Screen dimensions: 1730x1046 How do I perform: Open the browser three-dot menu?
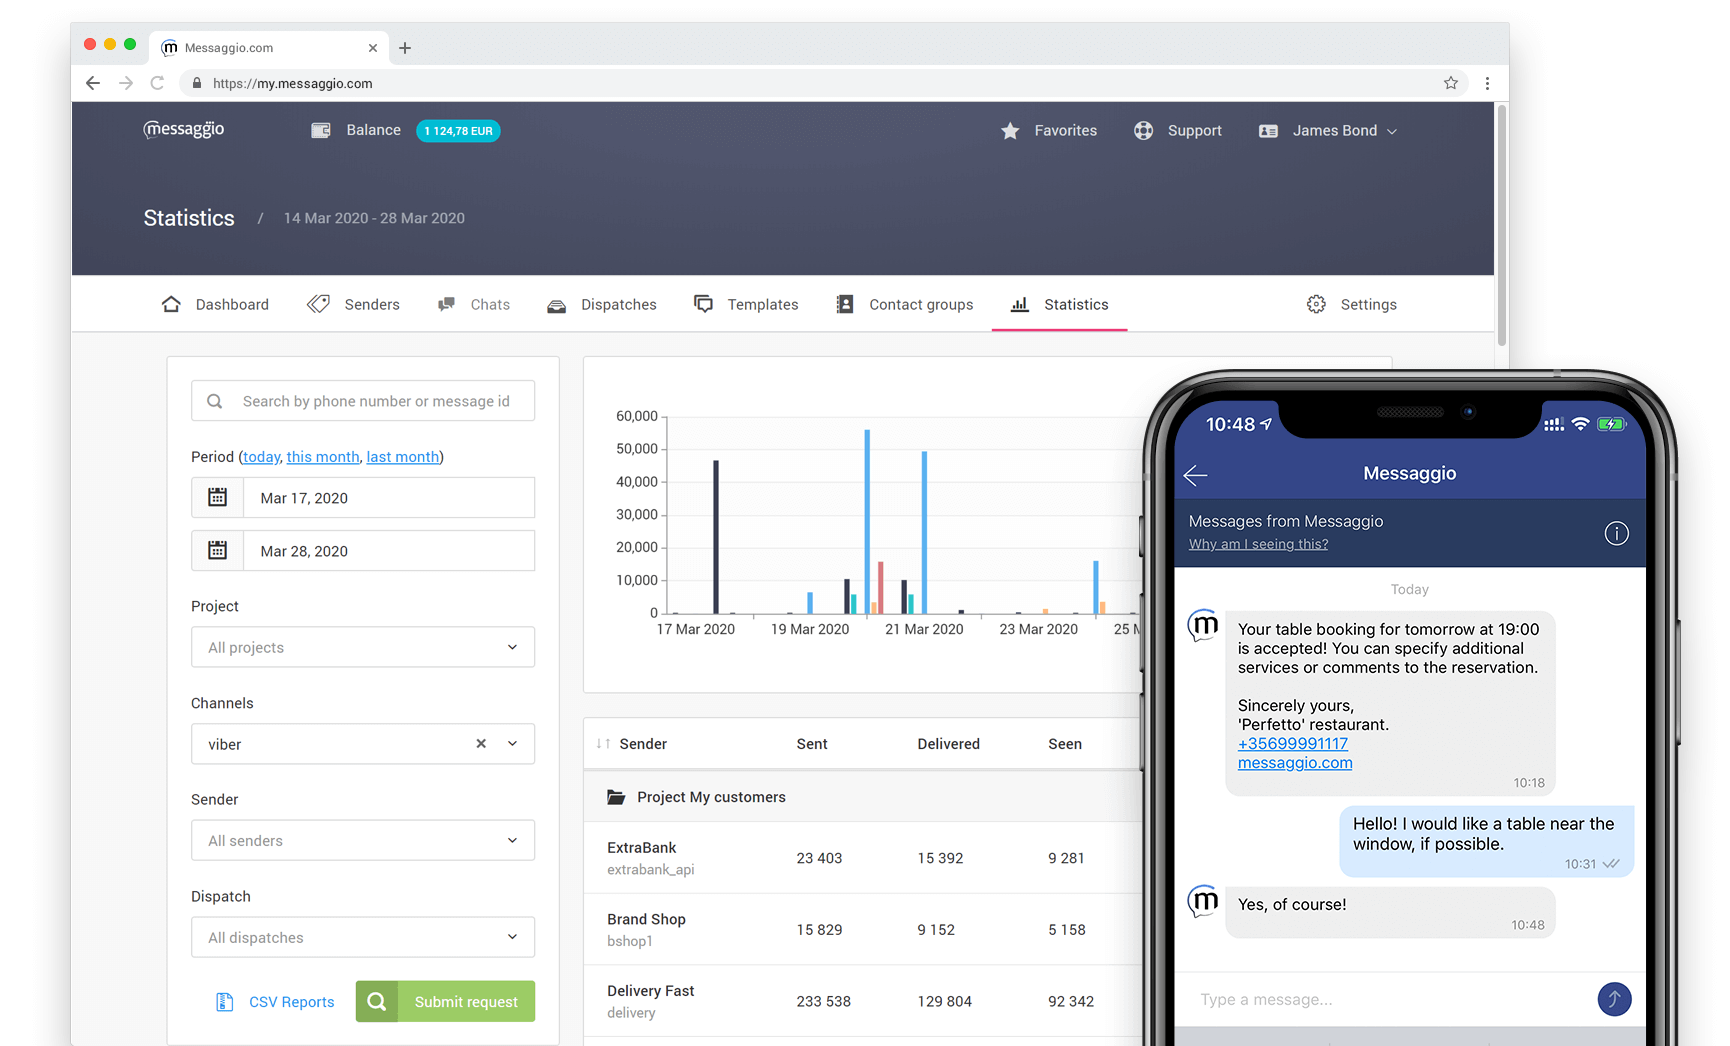1487,83
